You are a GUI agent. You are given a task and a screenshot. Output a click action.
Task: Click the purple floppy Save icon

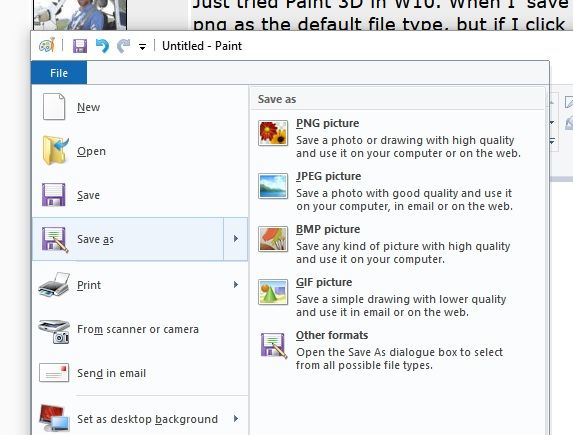pyautogui.click(x=53, y=195)
